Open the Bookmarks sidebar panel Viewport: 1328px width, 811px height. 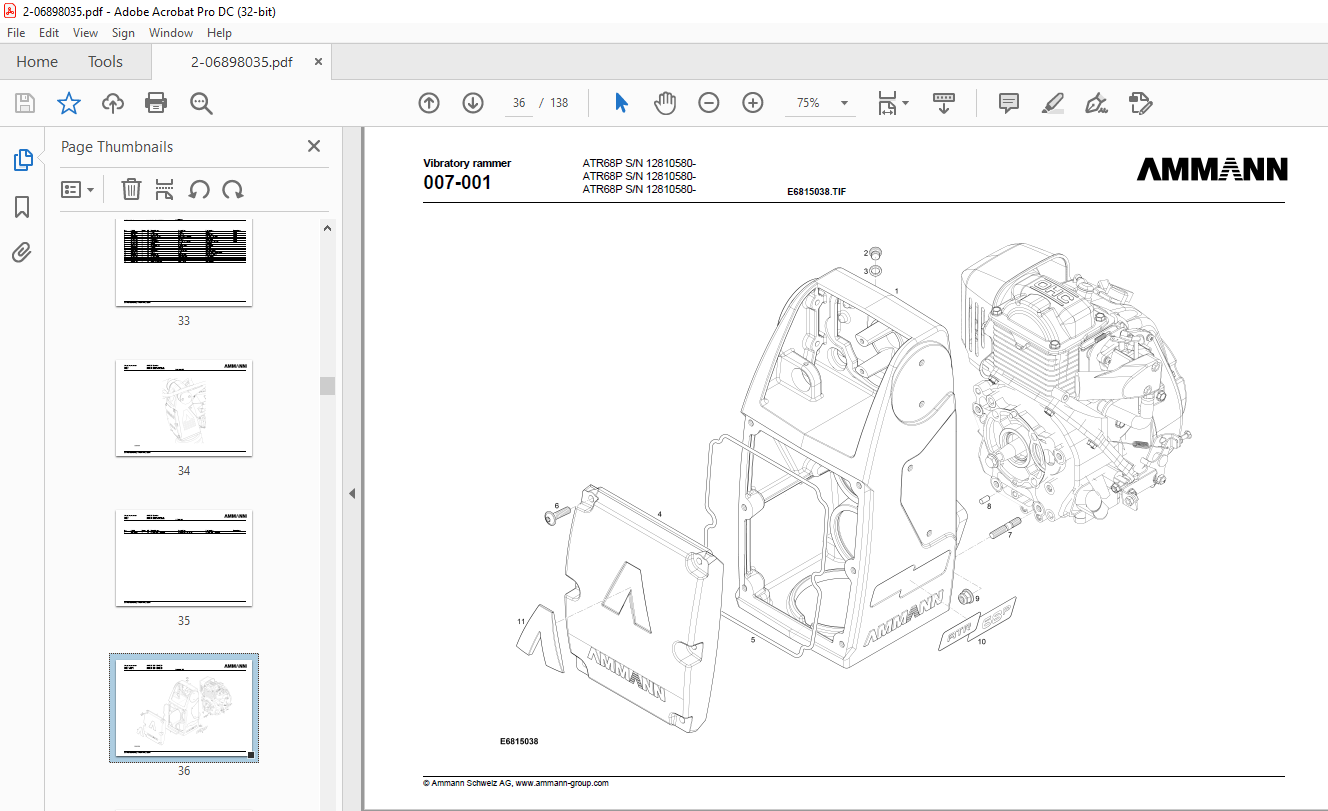(22, 207)
